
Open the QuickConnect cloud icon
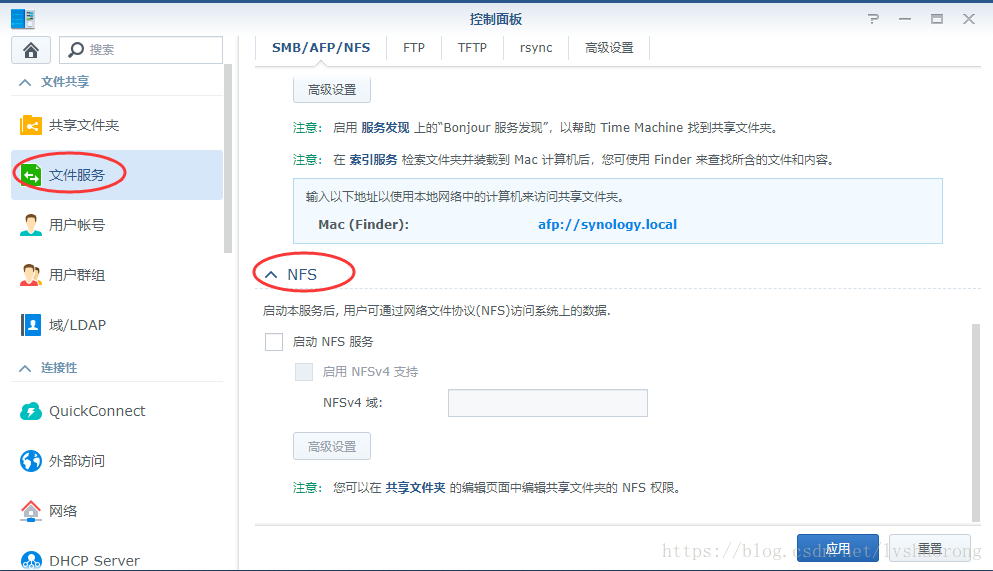coord(30,411)
